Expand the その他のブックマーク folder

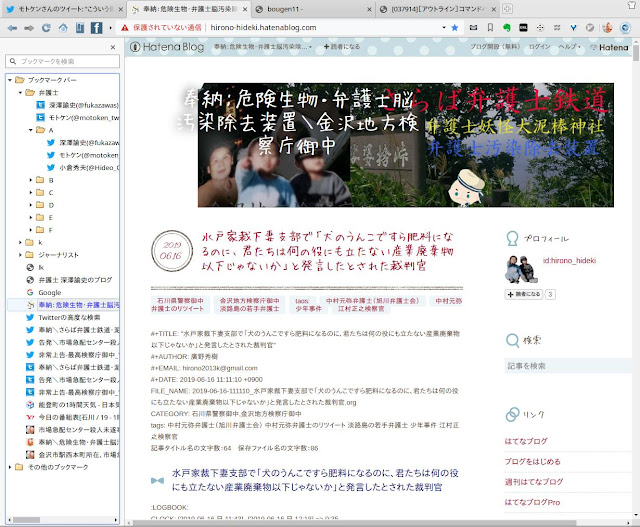pyautogui.click(x=10, y=467)
